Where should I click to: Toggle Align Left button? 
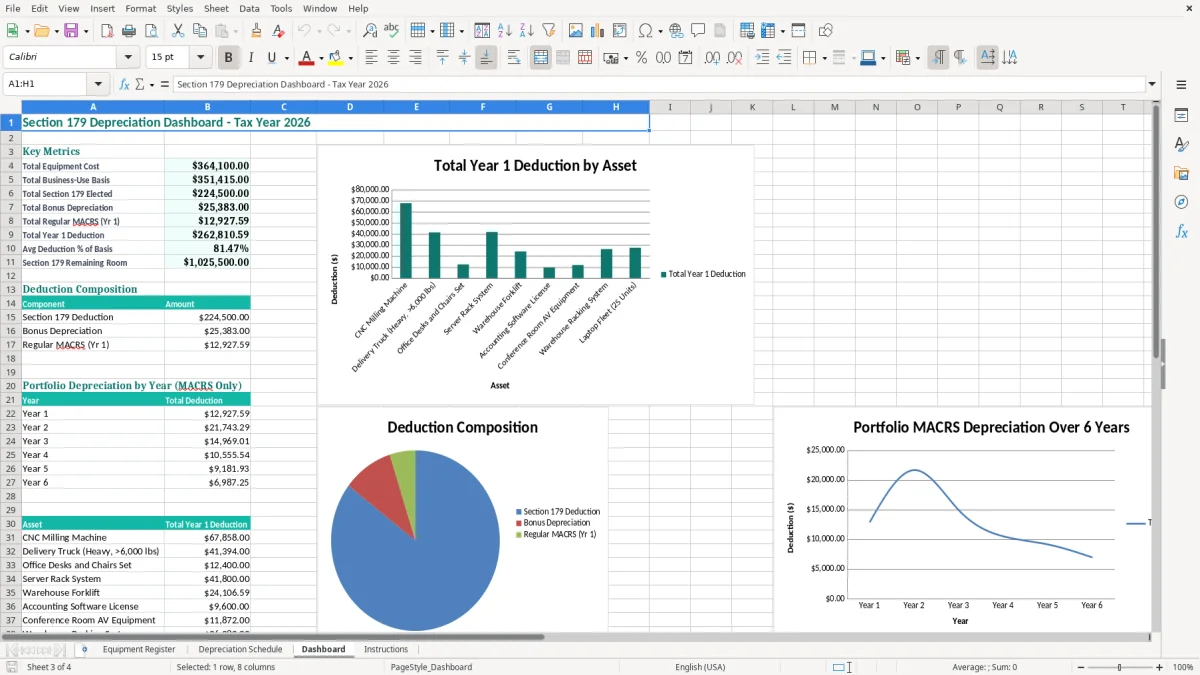click(x=371, y=58)
